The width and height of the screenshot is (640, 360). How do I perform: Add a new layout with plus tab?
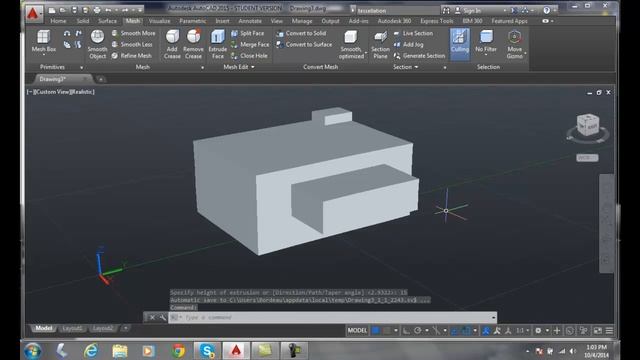click(126, 328)
